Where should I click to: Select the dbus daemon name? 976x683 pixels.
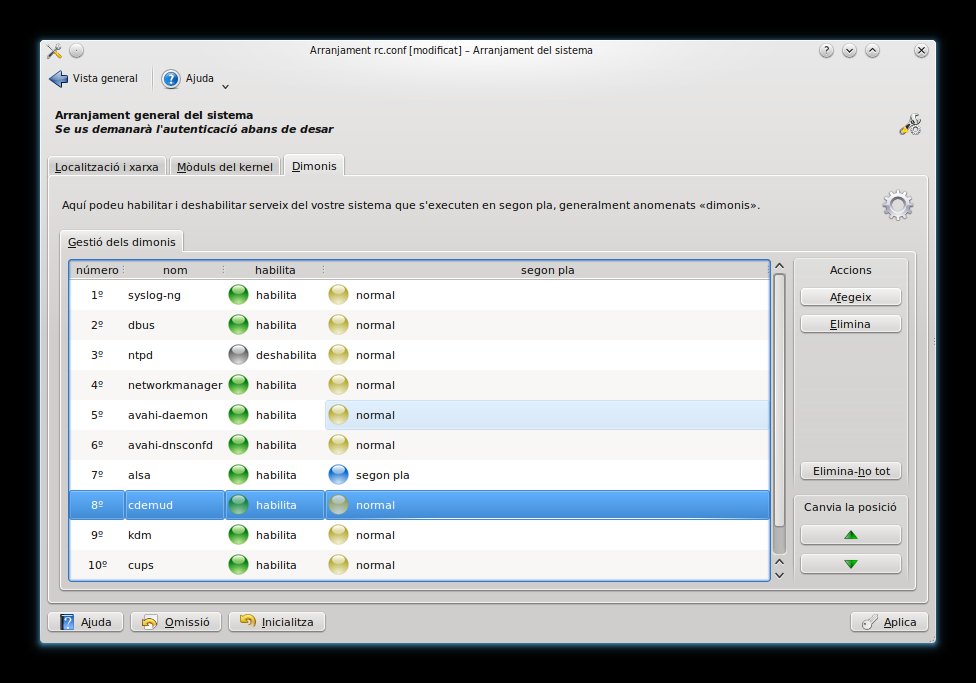pos(141,325)
